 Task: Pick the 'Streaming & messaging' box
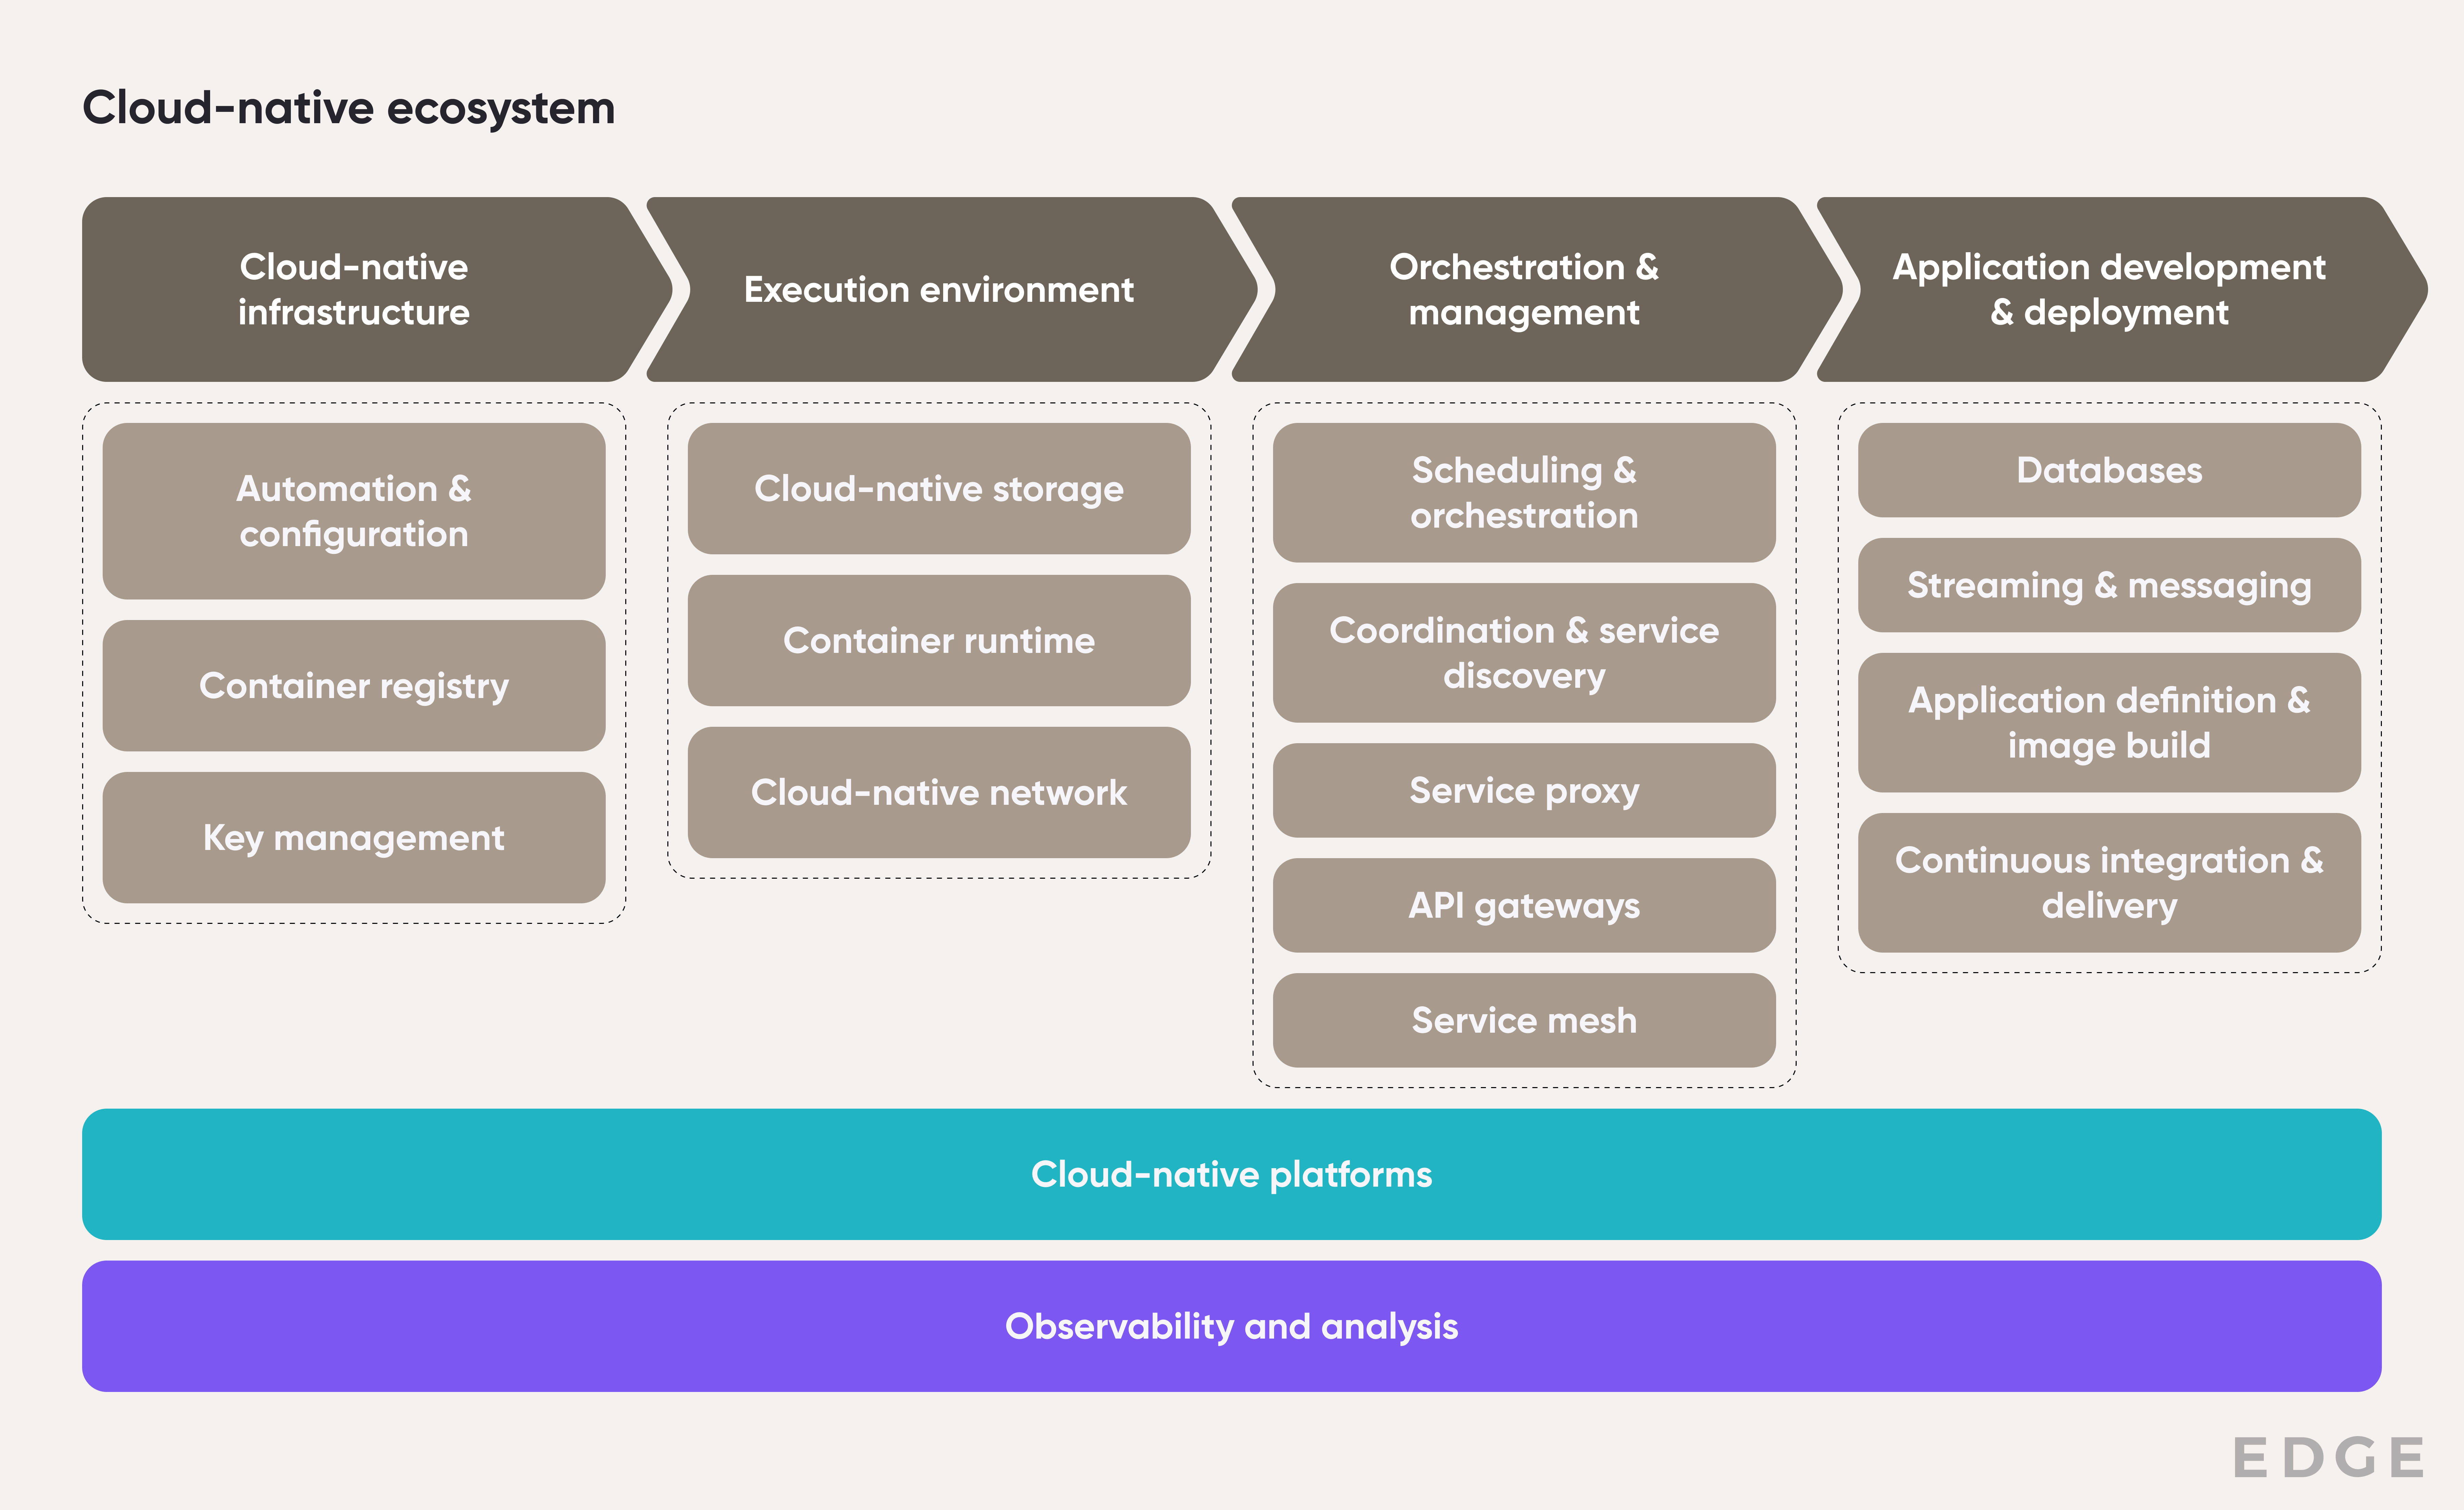click(x=2109, y=585)
